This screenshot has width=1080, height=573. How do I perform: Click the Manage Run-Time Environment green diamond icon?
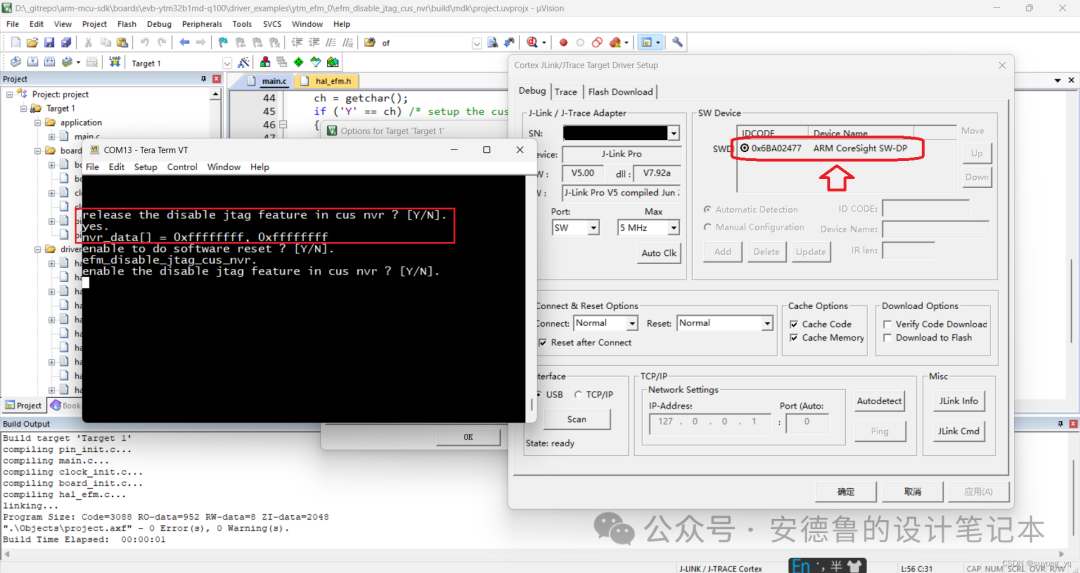click(x=299, y=63)
